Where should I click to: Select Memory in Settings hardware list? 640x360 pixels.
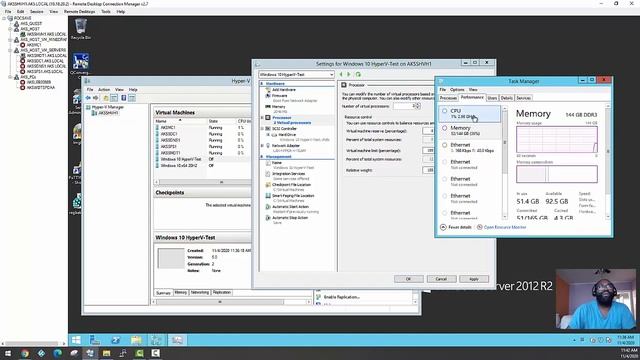pos(279,107)
